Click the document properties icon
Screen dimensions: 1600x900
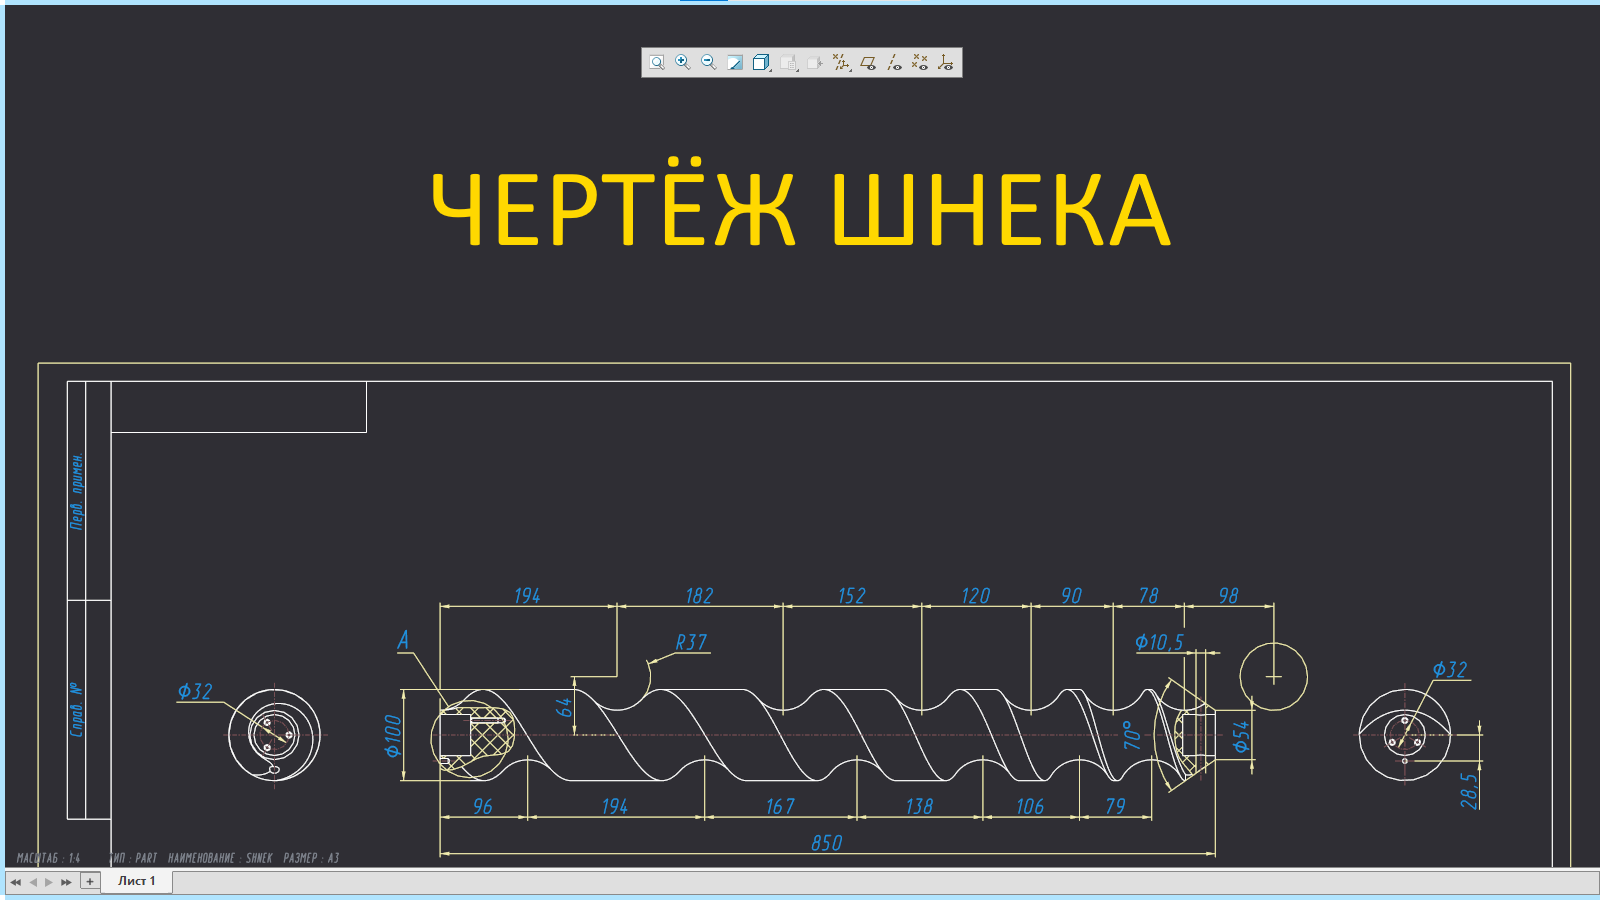click(x=787, y=62)
